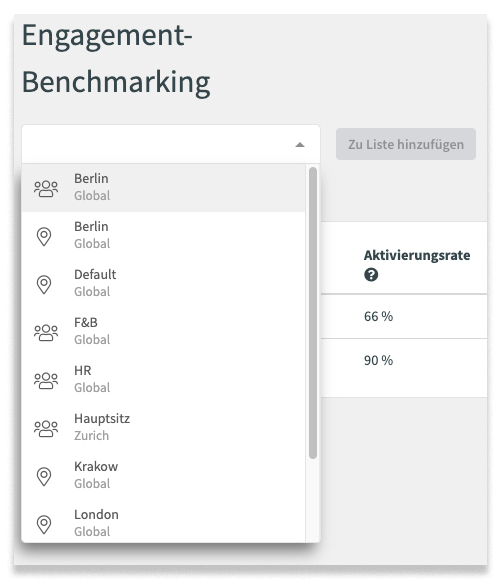
Task: Pick F&B Global from the list
Action: click(163, 332)
